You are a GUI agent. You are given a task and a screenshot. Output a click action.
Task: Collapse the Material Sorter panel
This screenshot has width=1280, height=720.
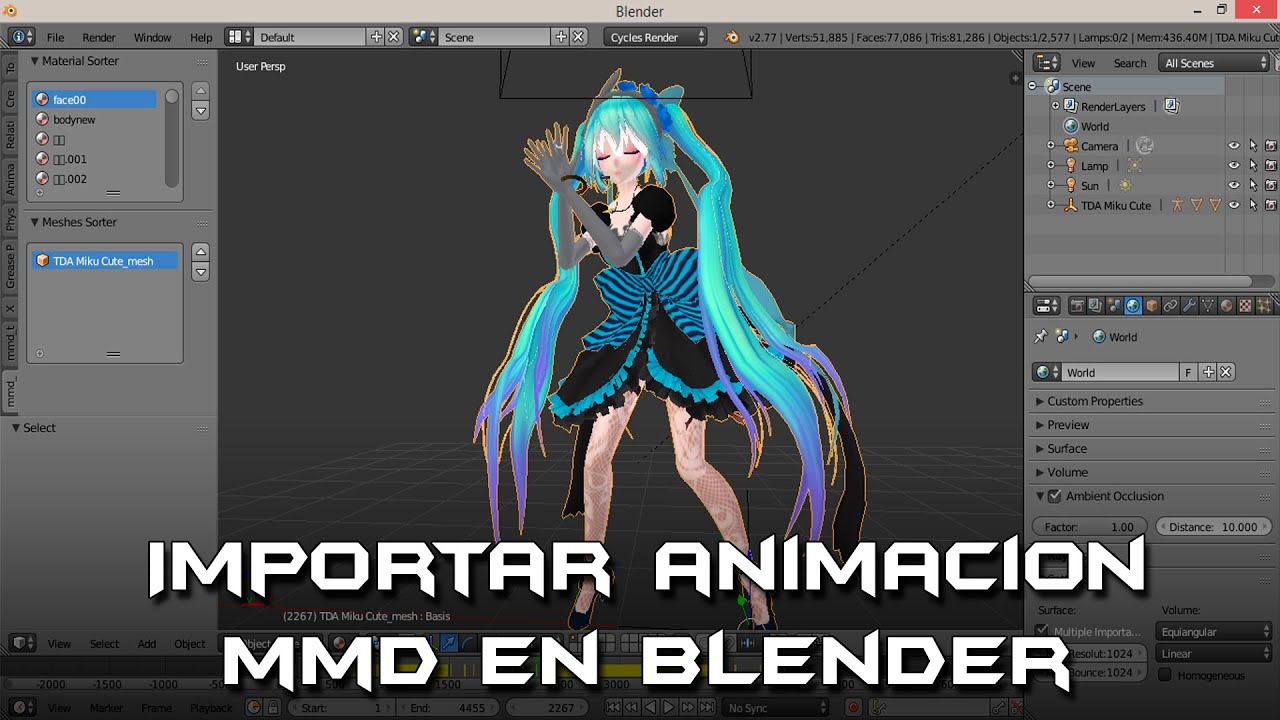pyautogui.click(x=34, y=61)
